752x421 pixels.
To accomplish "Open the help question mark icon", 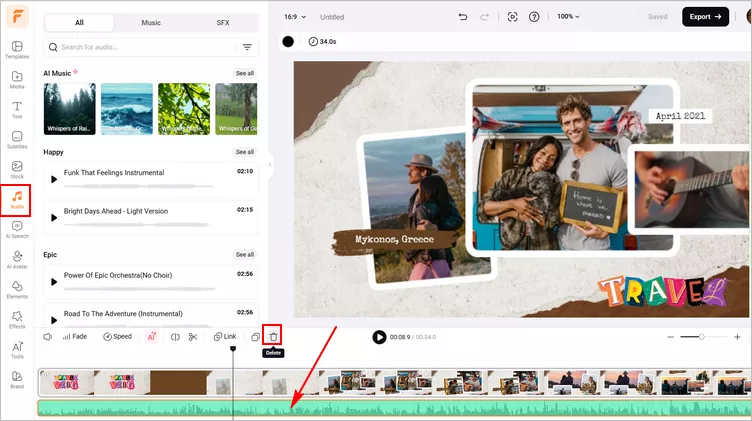I will pyautogui.click(x=534, y=17).
